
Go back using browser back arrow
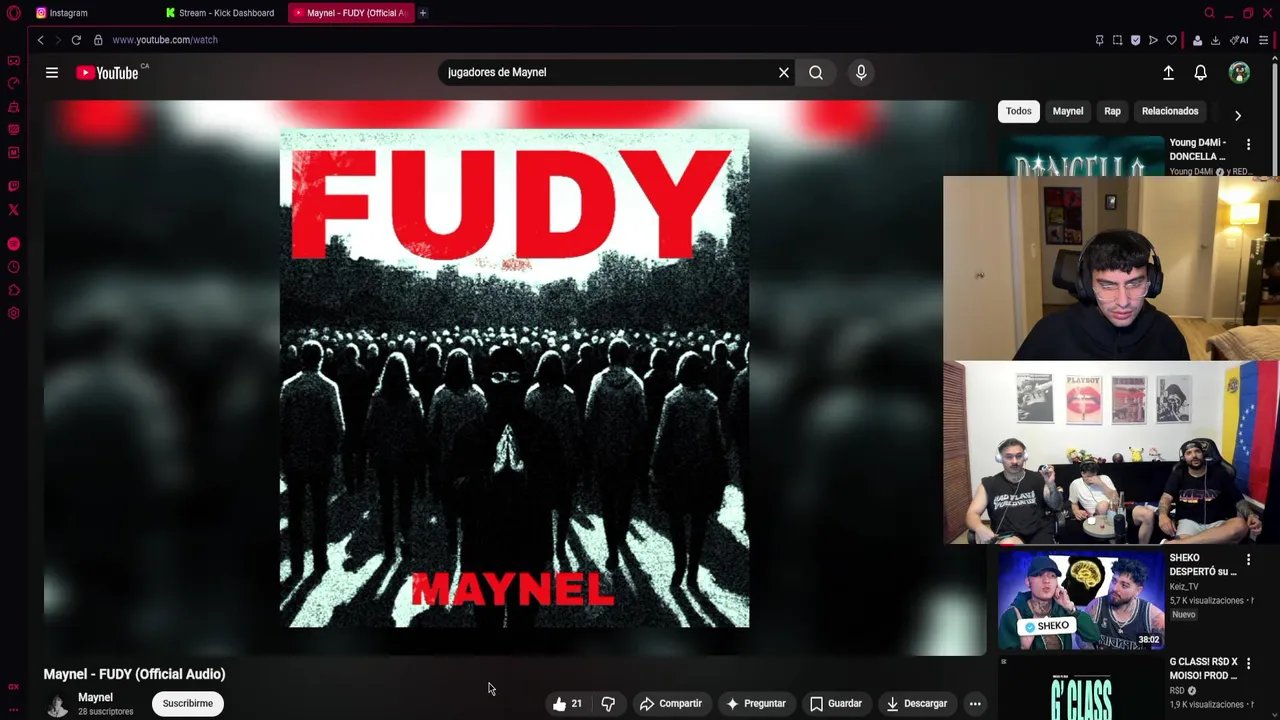pyautogui.click(x=40, y=40)
